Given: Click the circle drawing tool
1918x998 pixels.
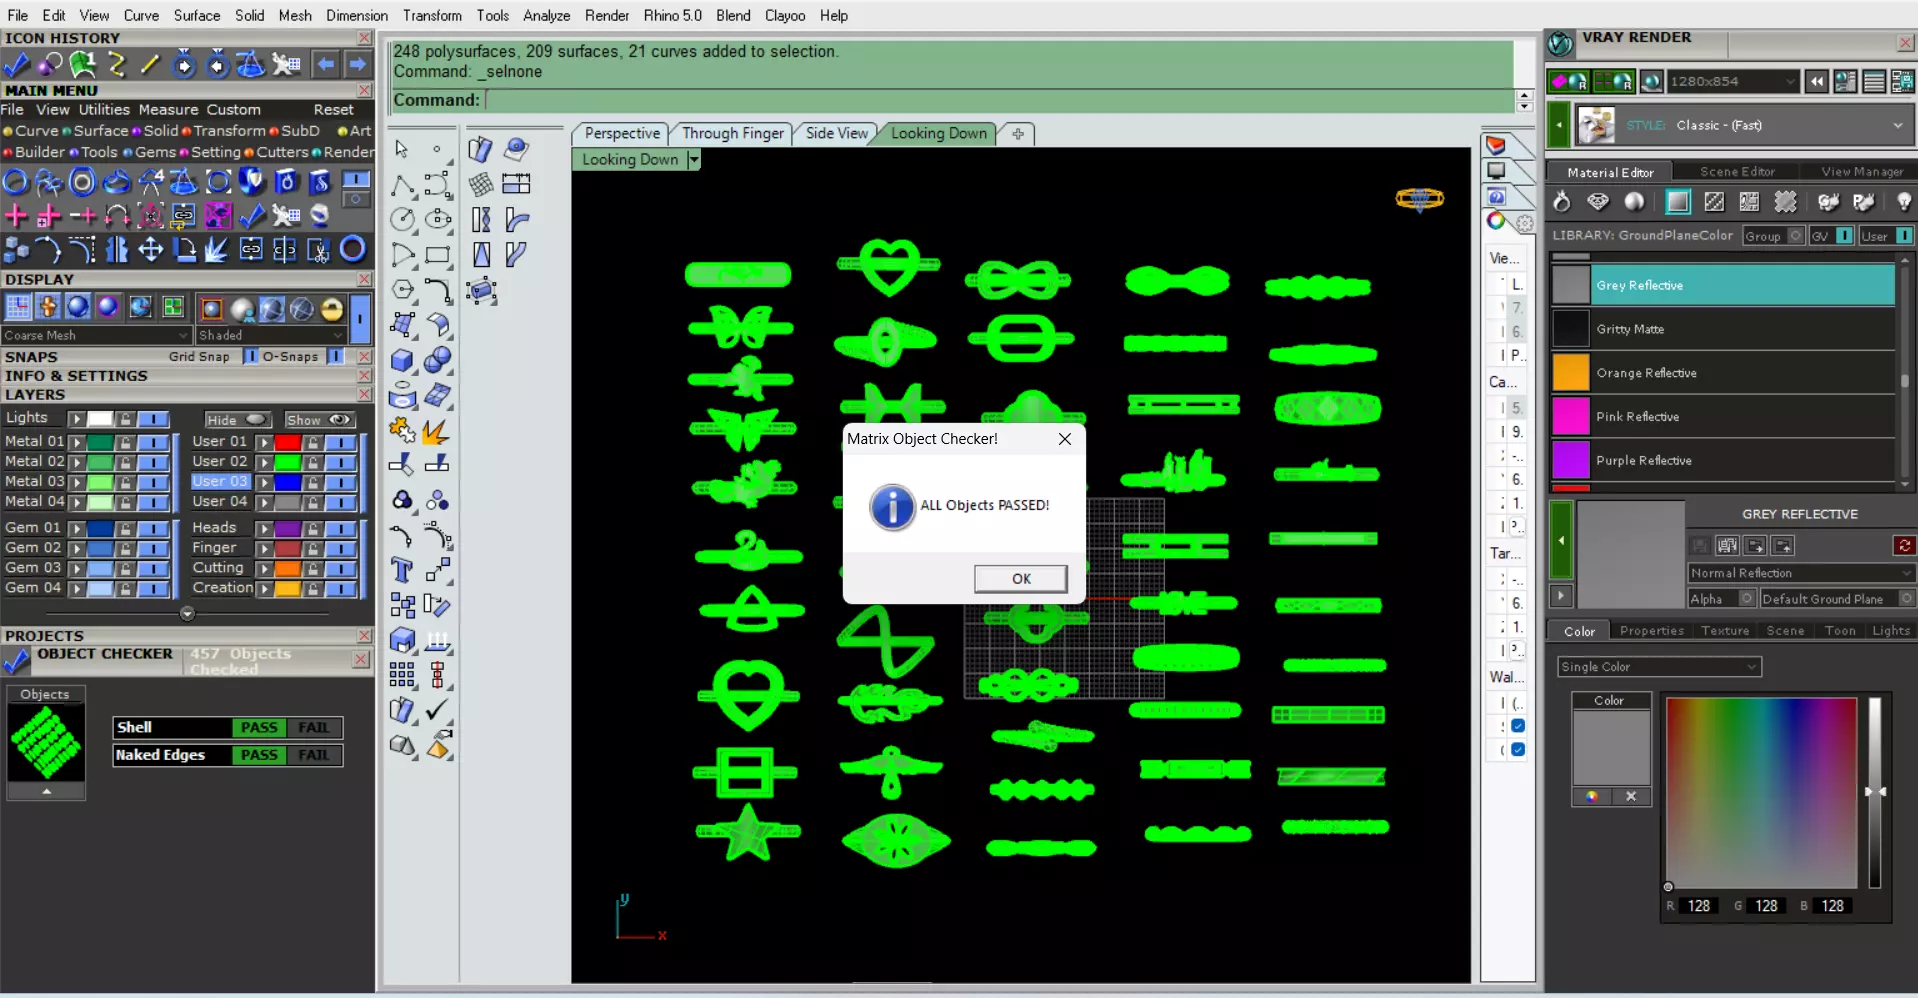Looking at the screenshot, I should point(402,219).
